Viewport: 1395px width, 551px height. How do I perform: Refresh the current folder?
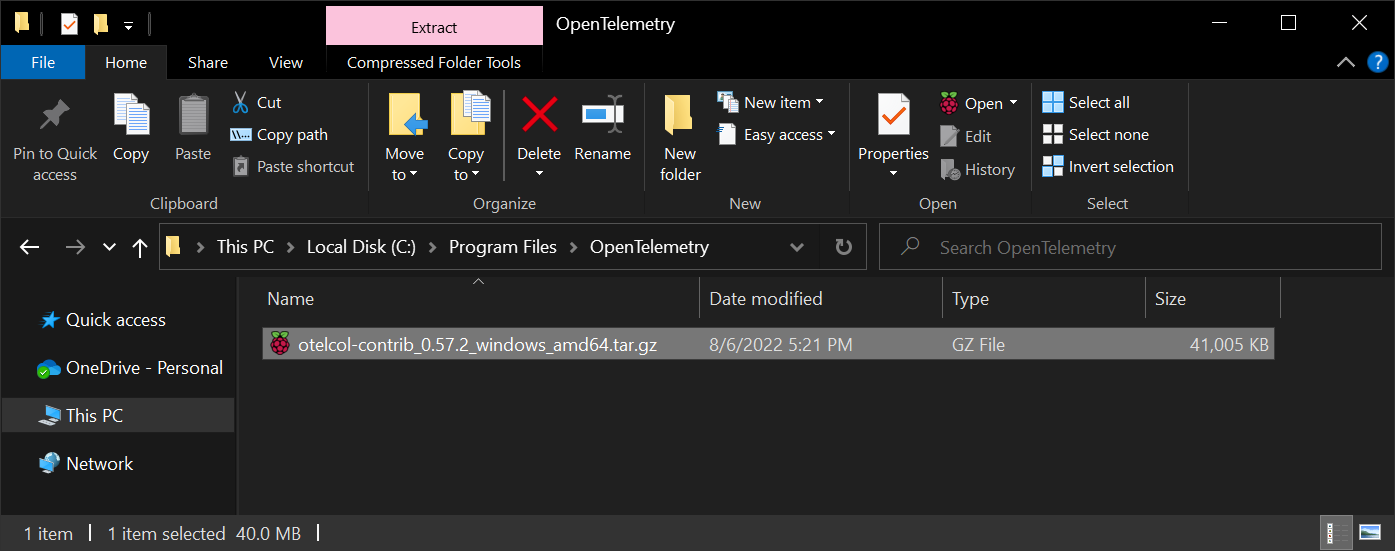tap(843, 247)
